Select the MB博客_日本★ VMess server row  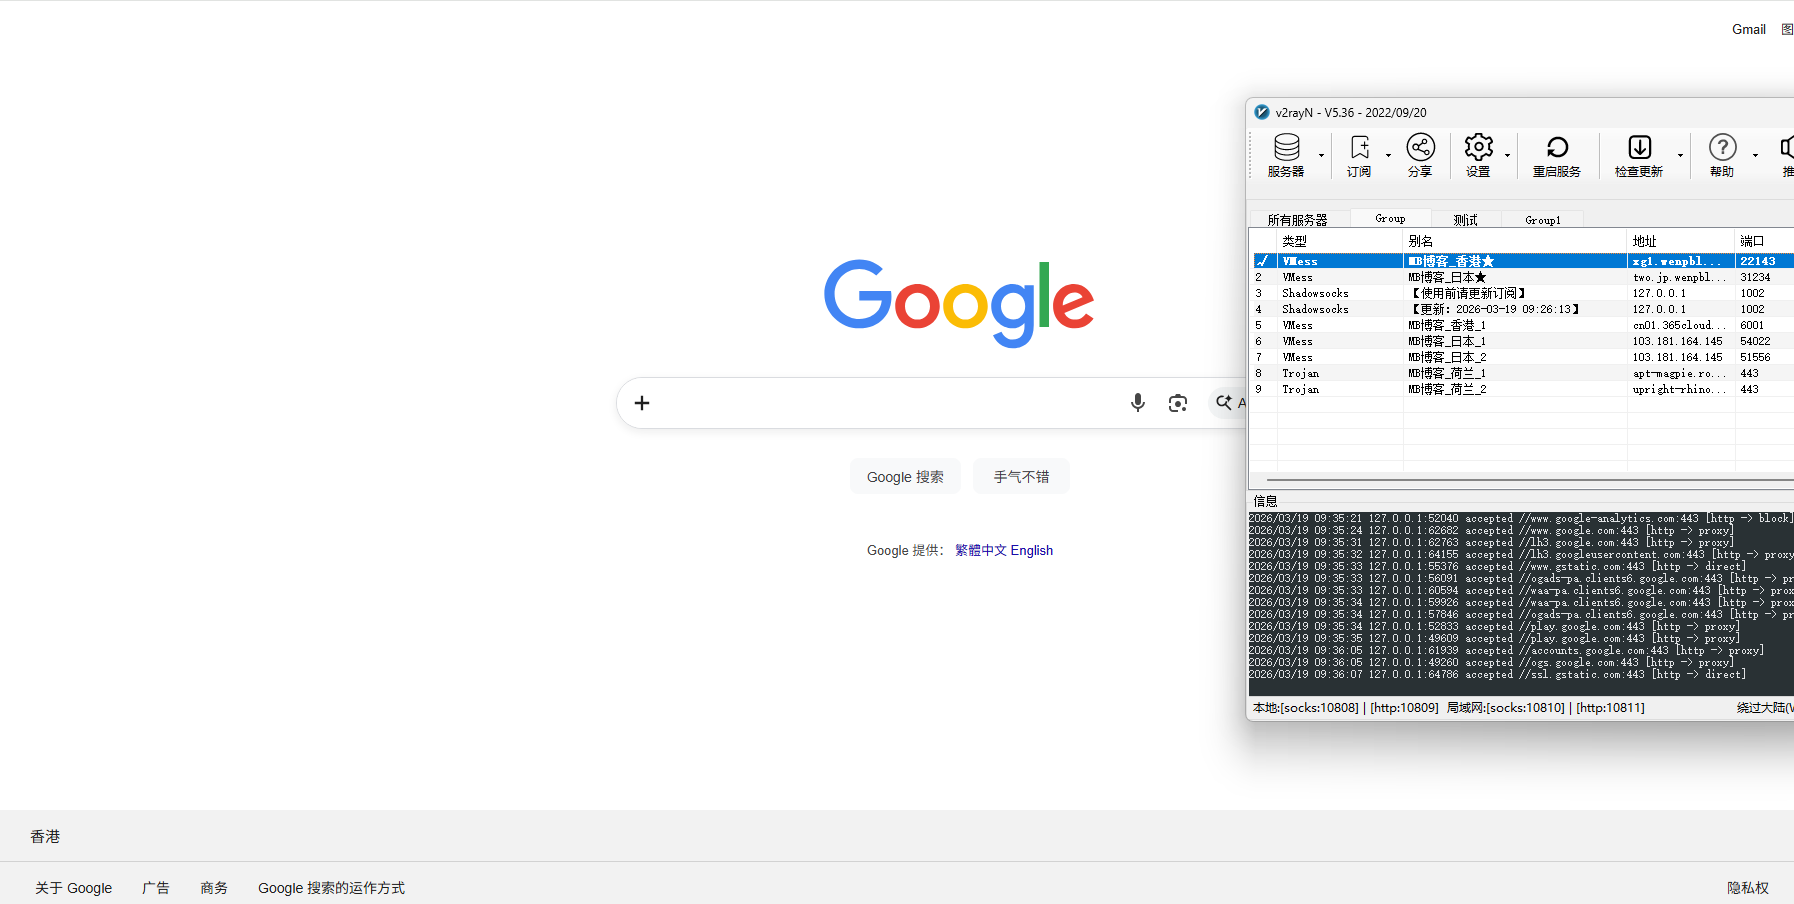(x=1447, y=277)
